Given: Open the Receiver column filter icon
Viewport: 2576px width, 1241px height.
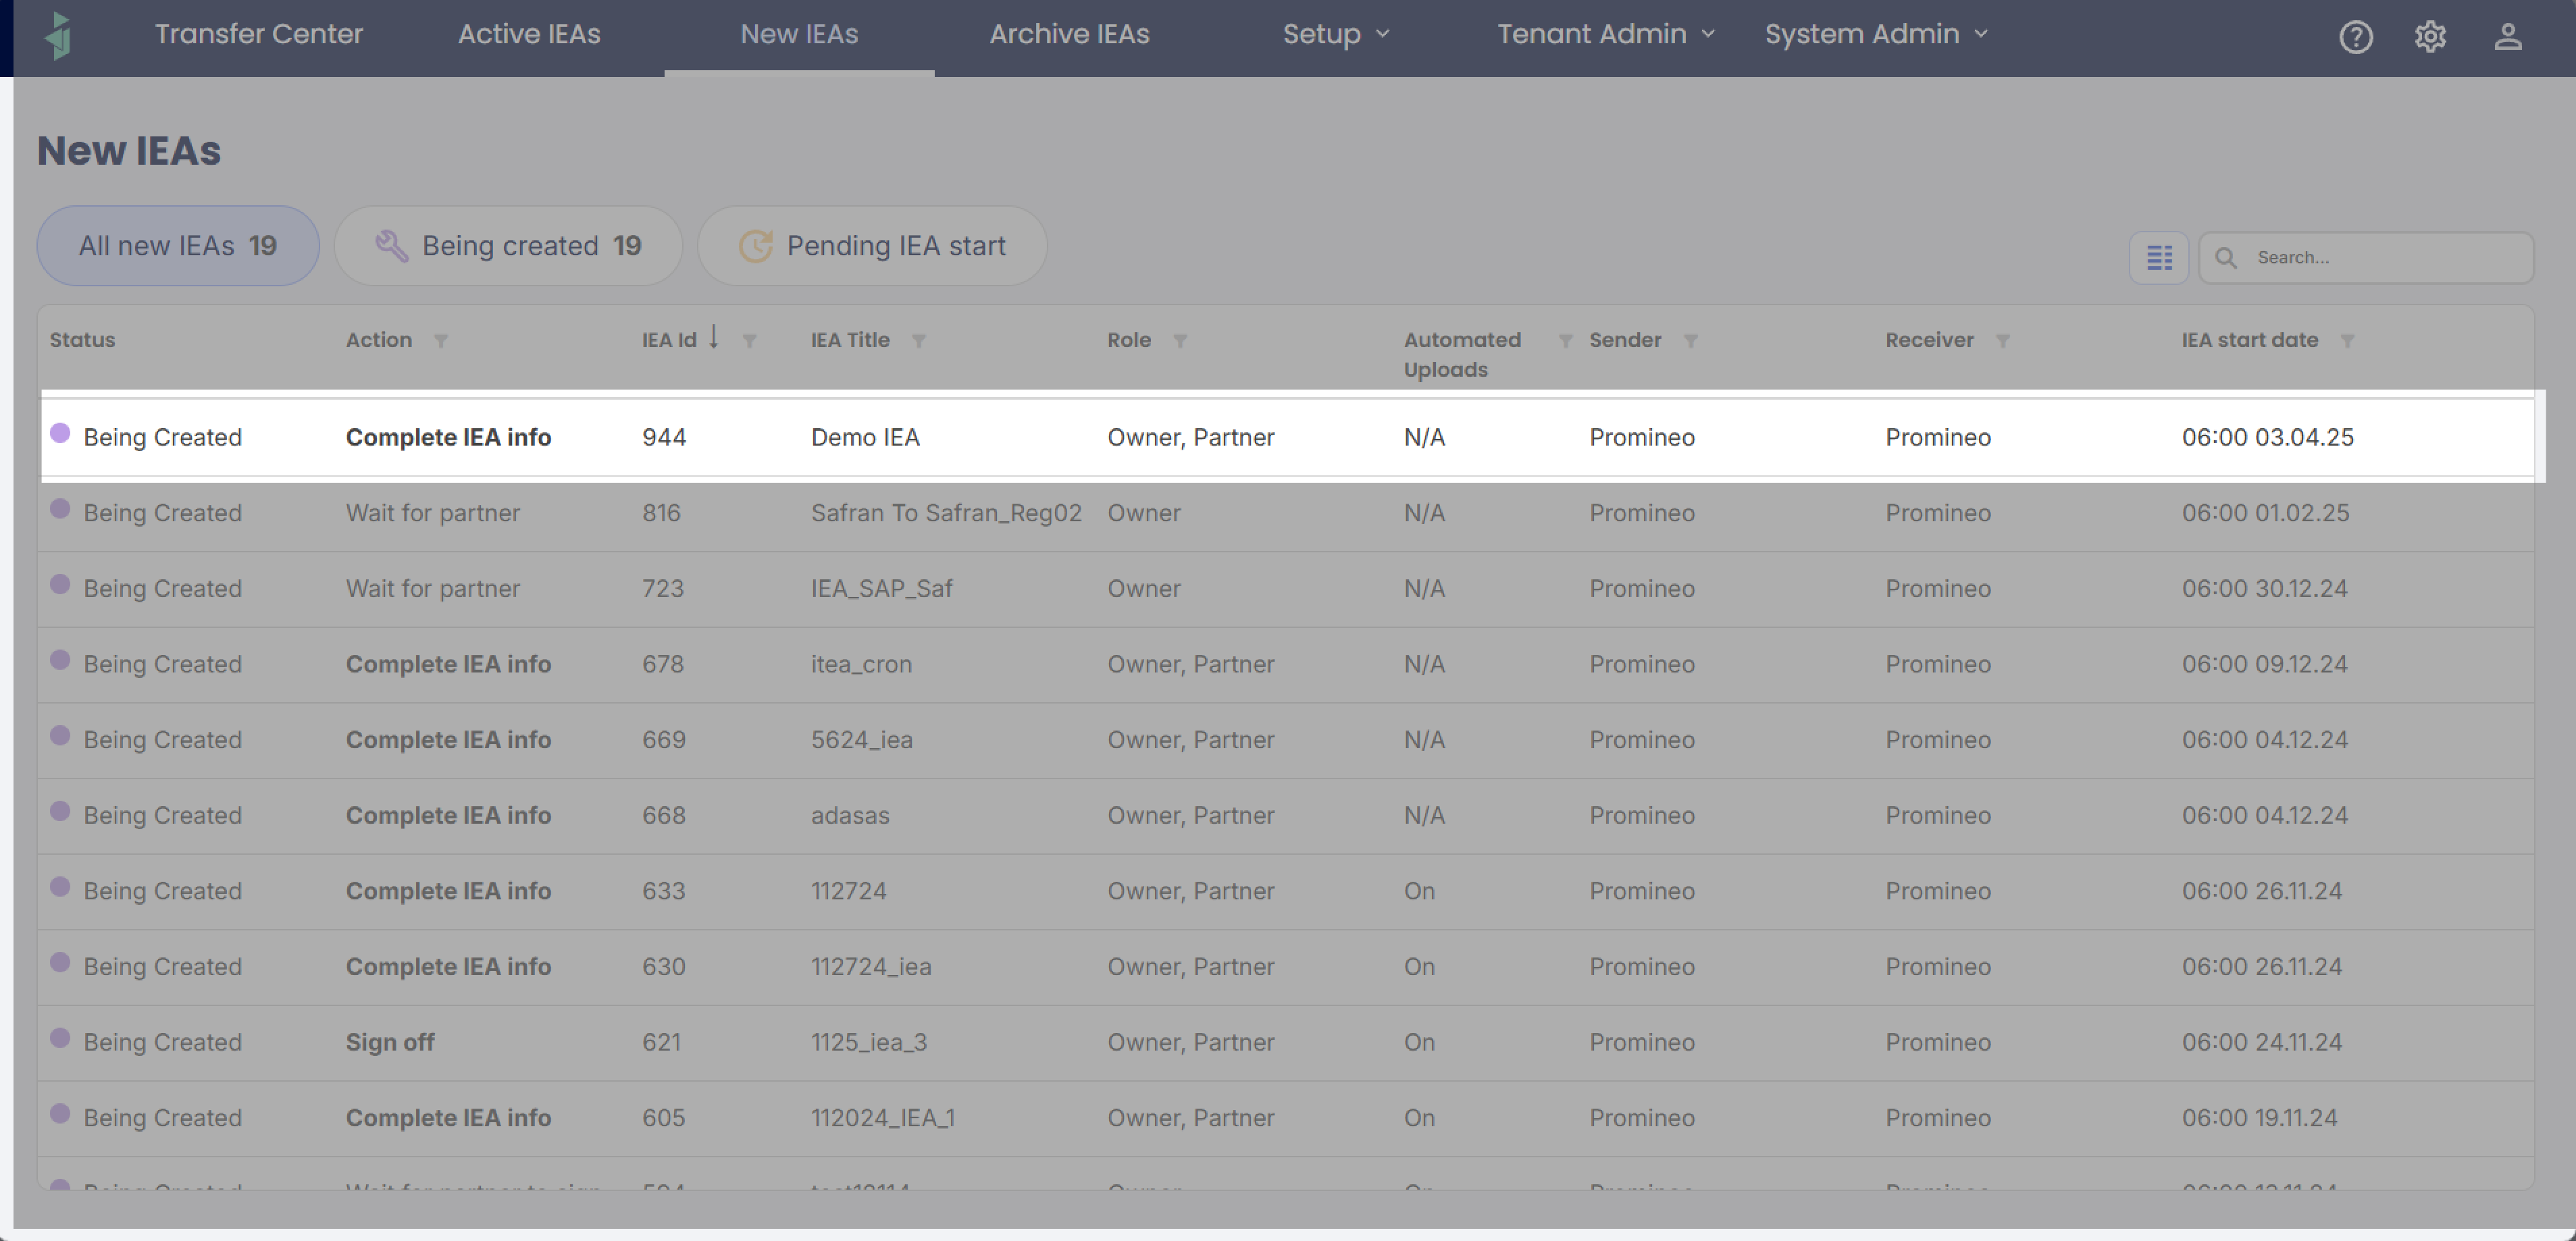Looking at the screenshot, I should [x=2002, y=341].
